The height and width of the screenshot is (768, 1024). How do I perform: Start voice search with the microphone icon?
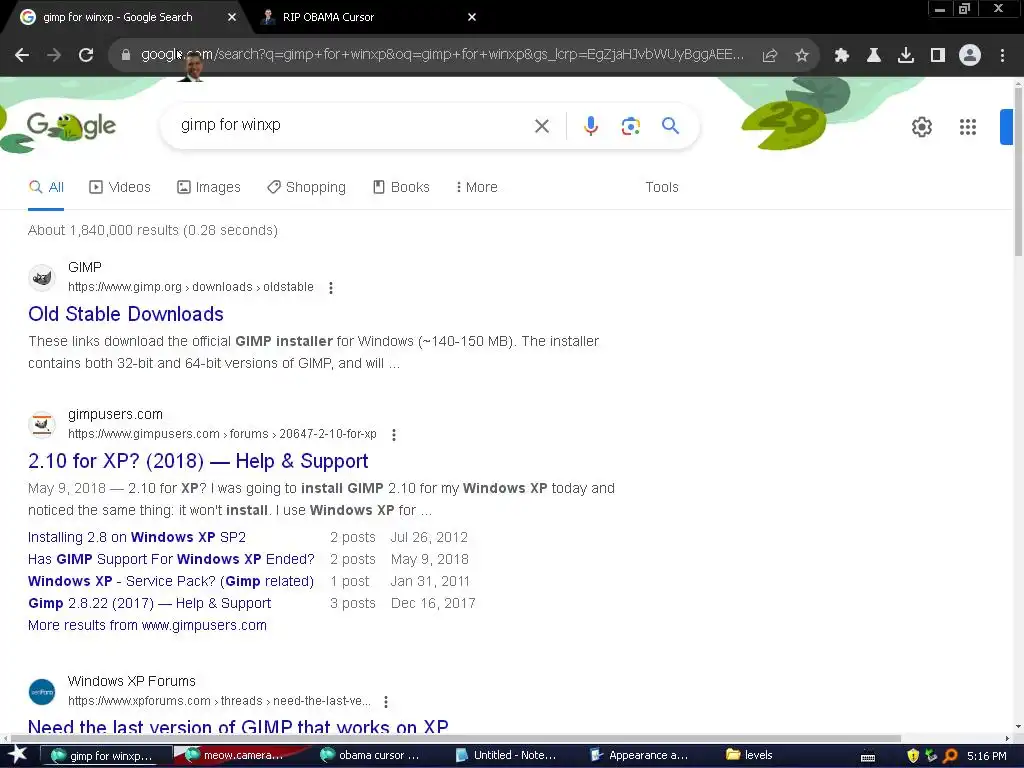(x=591, y=125)
